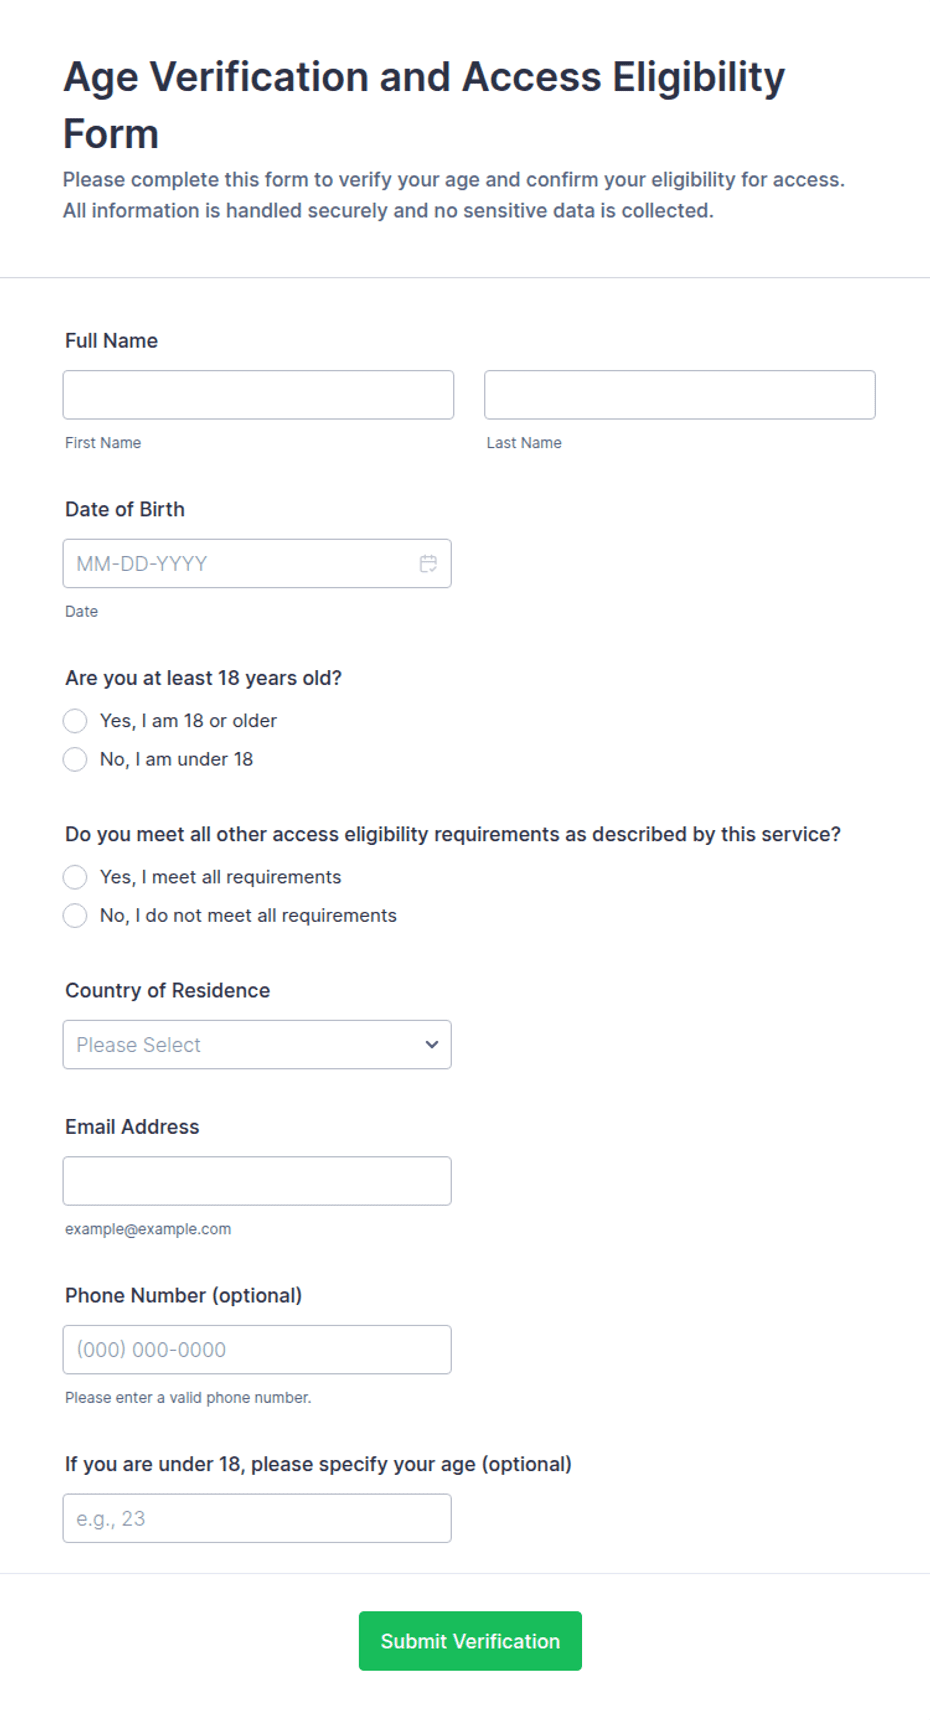Focus the First Name field
Image resolution: width=930 pixels, height=1720 pixels.
(258, 395)
